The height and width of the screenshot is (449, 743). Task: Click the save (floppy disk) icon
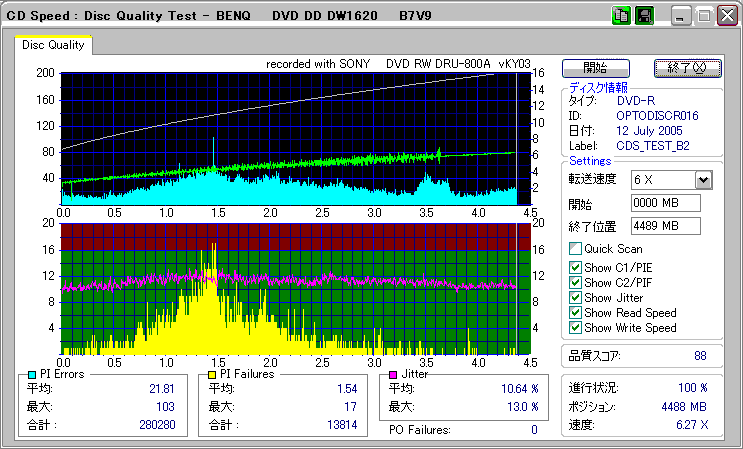coord(644,16)
